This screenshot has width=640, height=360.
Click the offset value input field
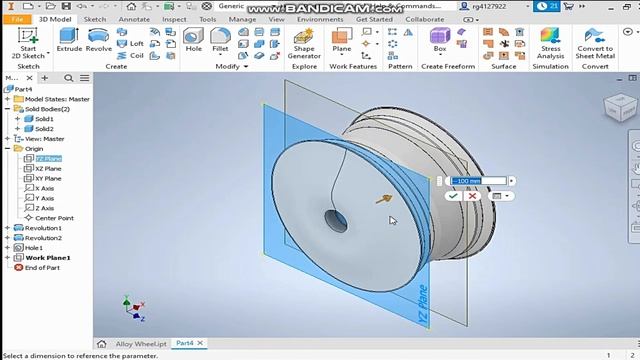click(x=478, y=181)
